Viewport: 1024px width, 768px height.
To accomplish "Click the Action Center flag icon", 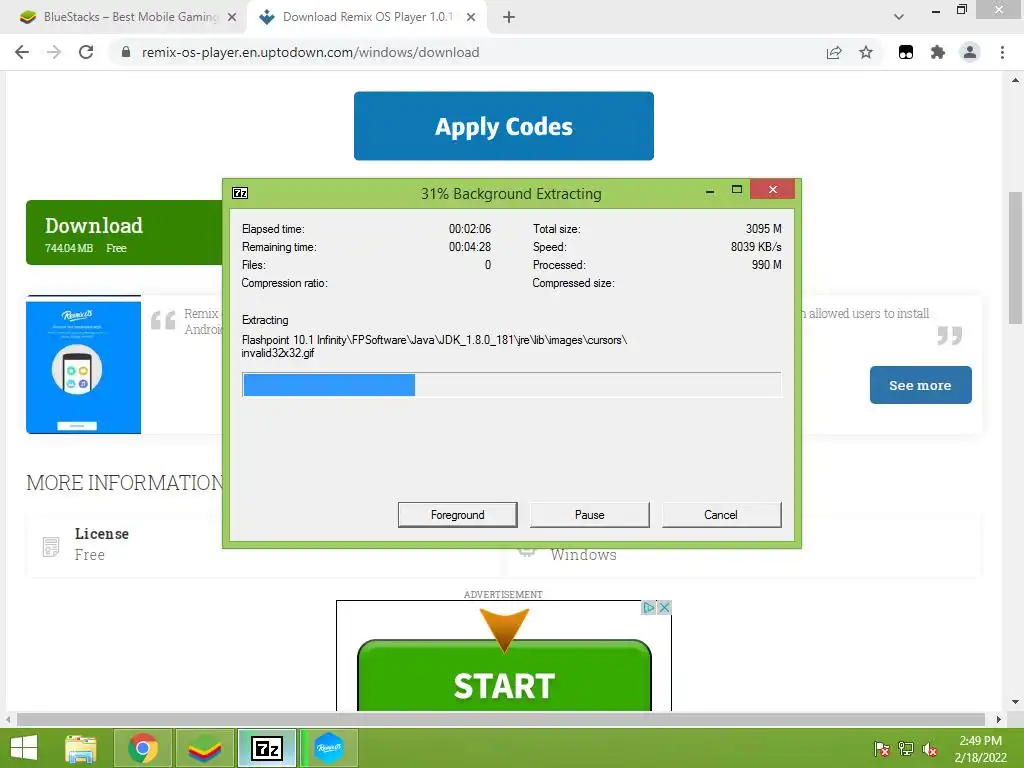I will (881, 748).
